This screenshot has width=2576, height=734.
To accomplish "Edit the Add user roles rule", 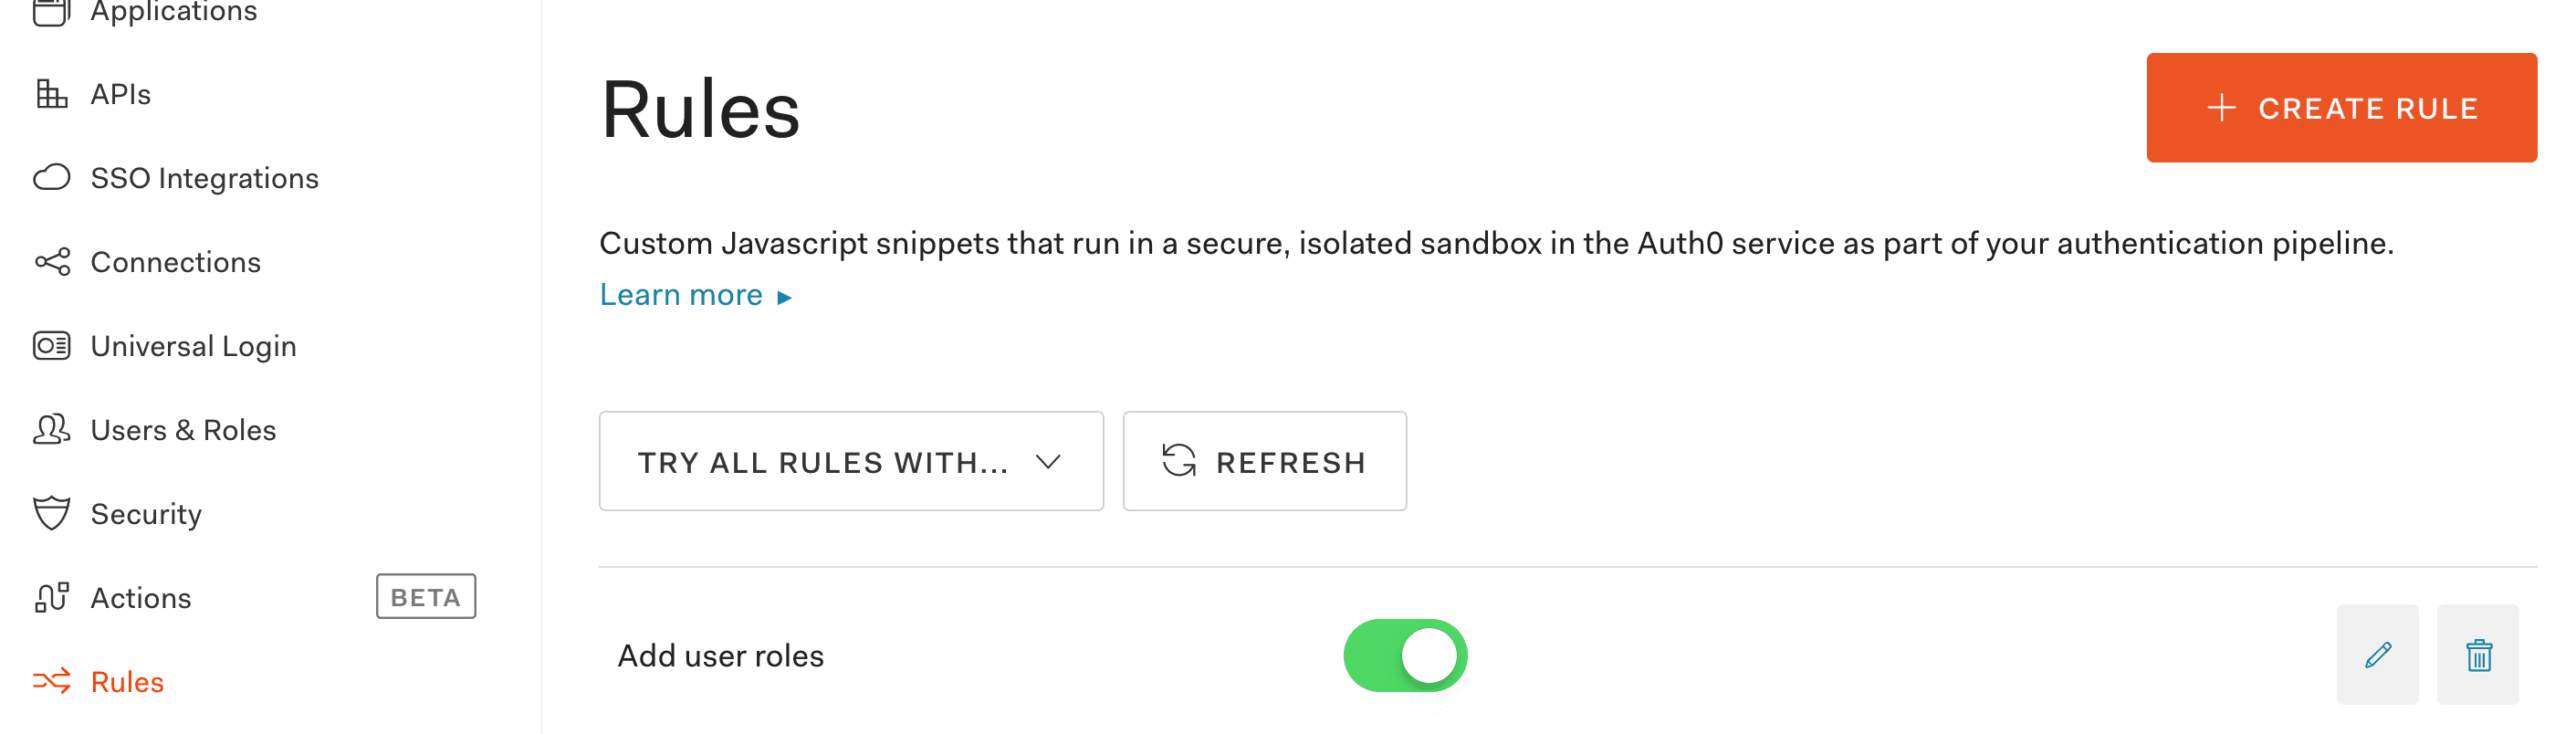I will (x=2378, y=655).
